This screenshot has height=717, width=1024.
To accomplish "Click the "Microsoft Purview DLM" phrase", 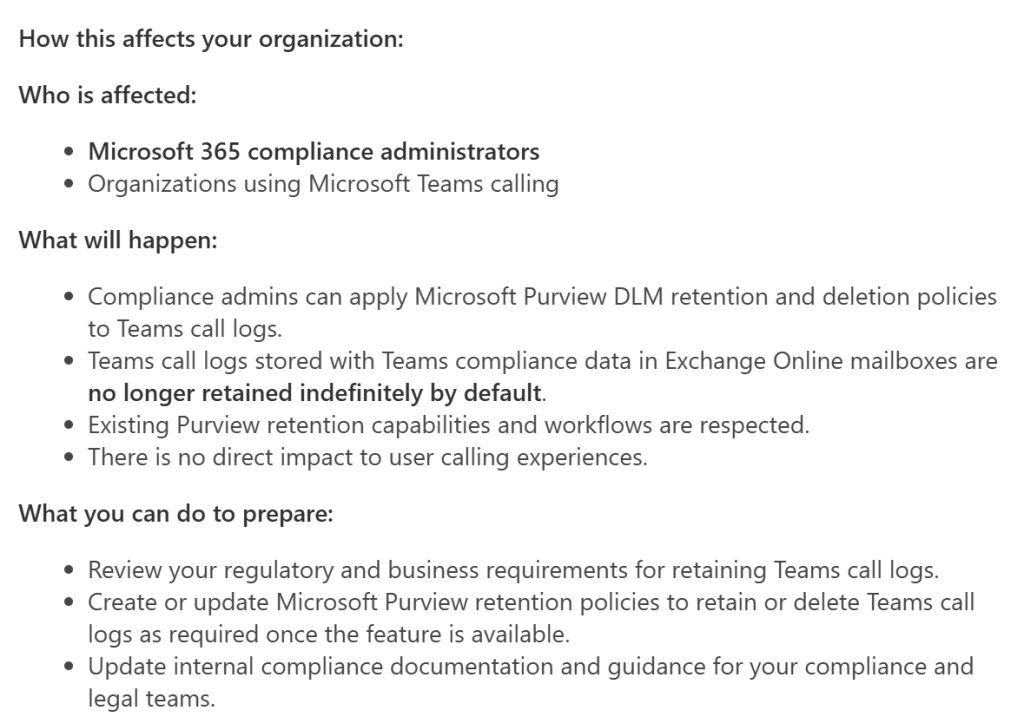I will click(x=516, y=297).
